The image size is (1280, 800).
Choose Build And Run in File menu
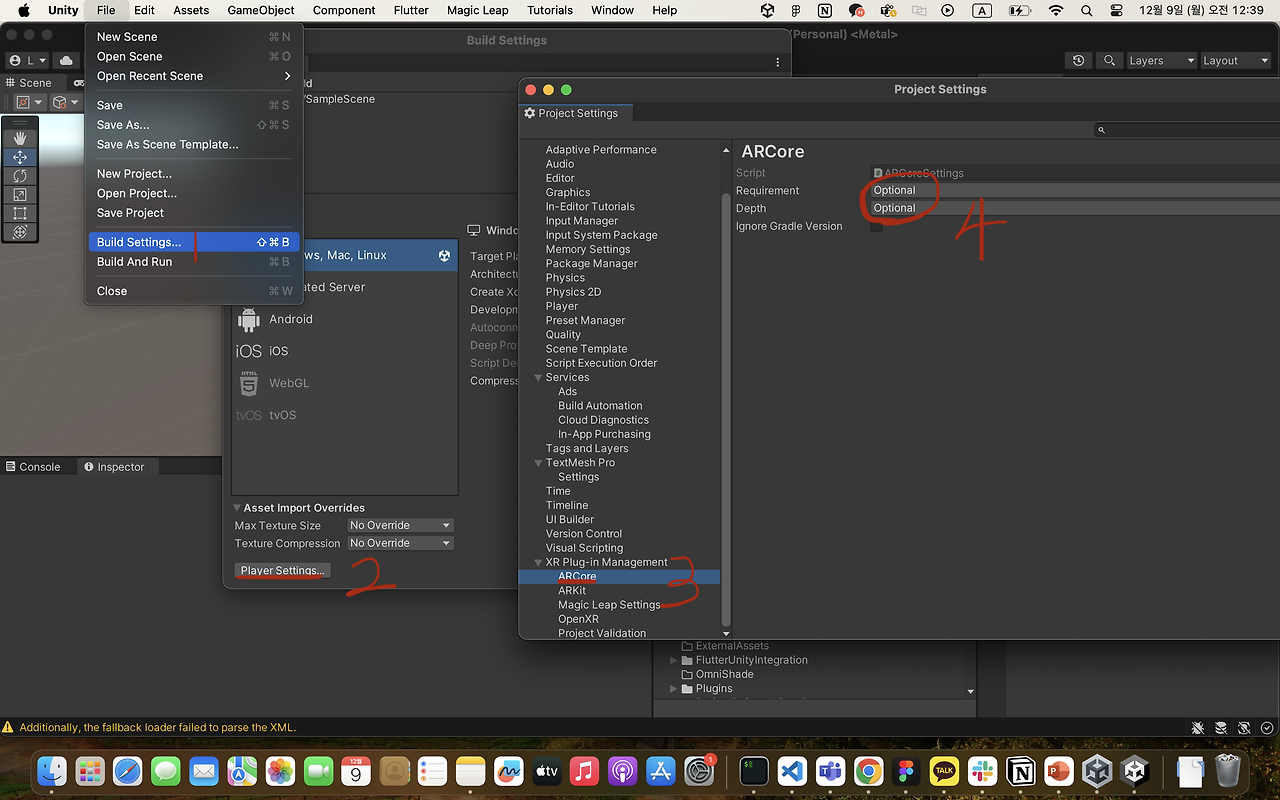pyautogui.click(x=193, y=262)
